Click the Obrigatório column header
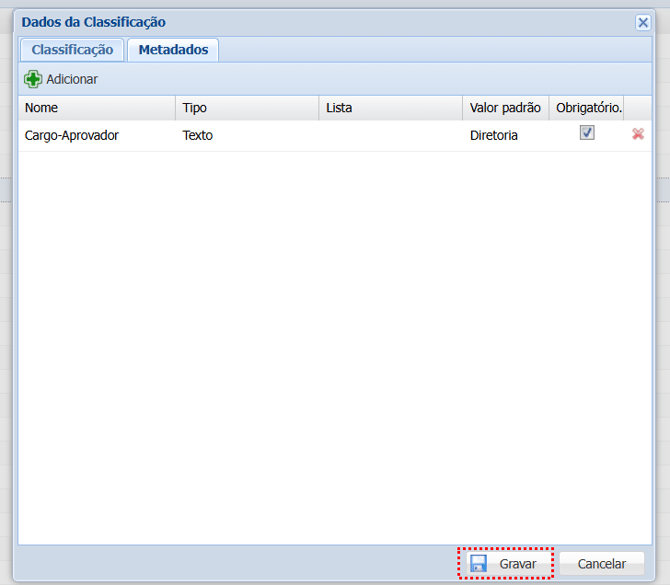The width and height of the screenshot is (670, 585). 587,108
